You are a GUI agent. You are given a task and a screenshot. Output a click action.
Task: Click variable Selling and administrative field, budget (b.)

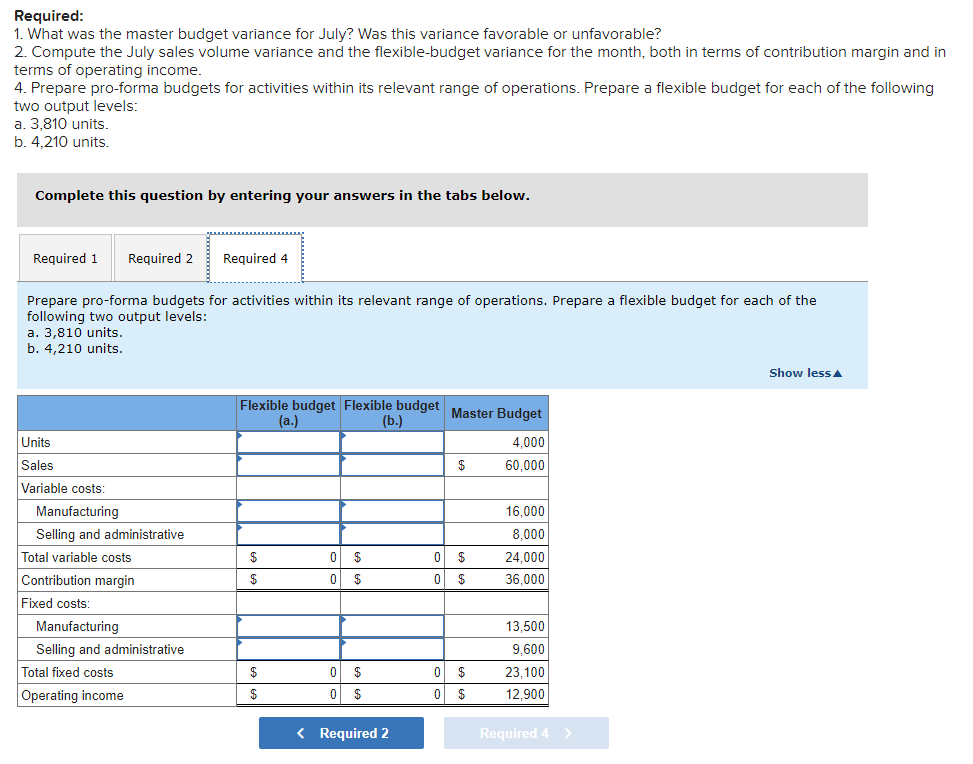[392, 534]
